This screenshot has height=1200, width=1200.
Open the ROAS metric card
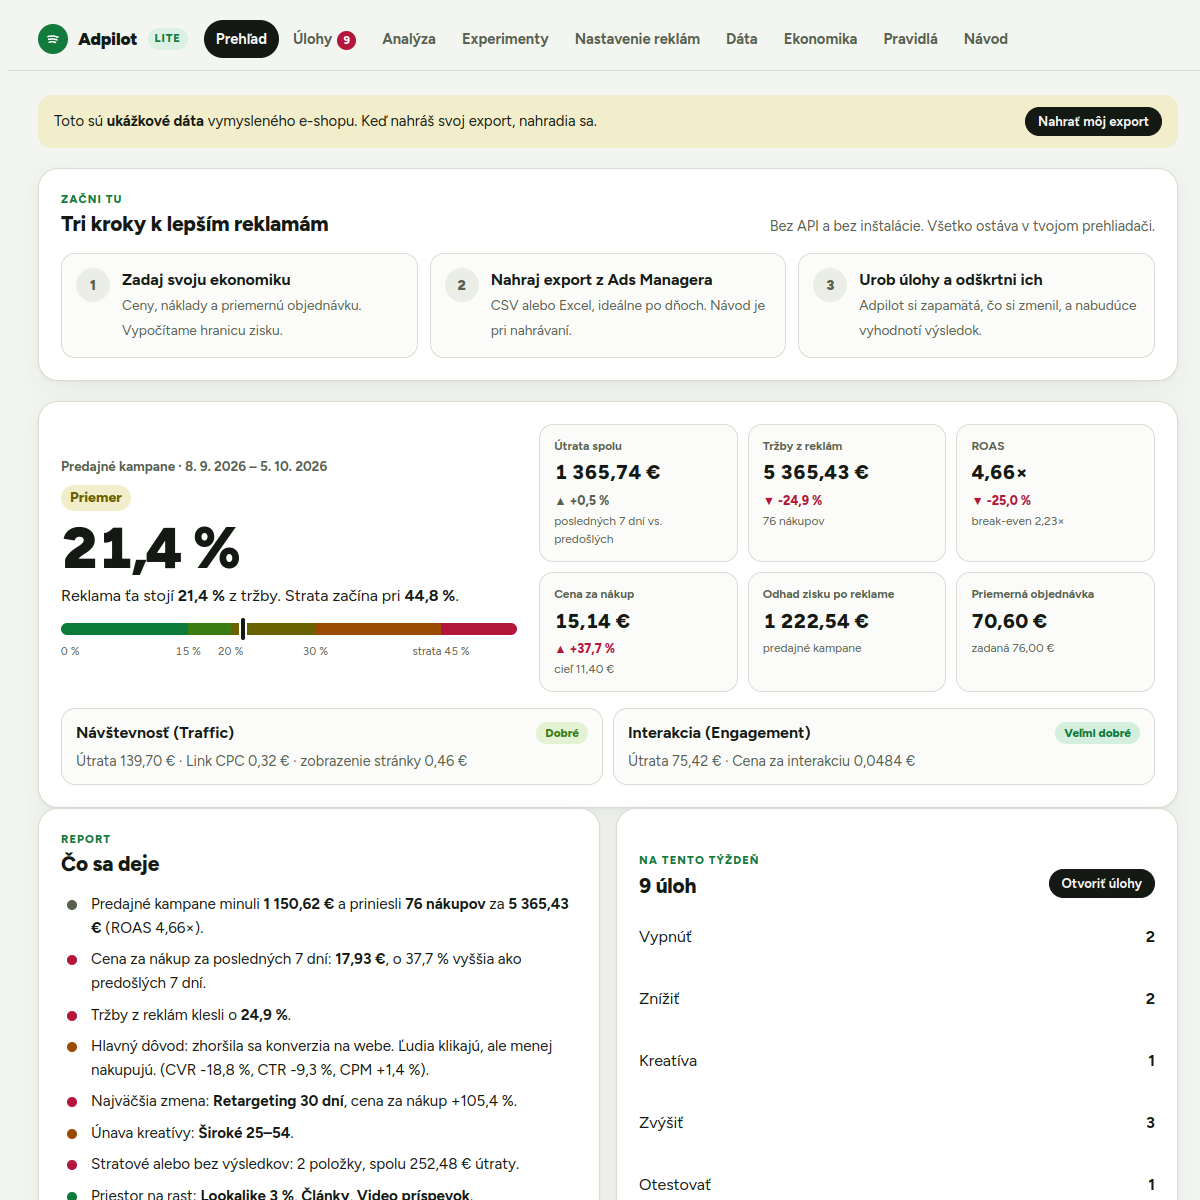[1055, 493]
